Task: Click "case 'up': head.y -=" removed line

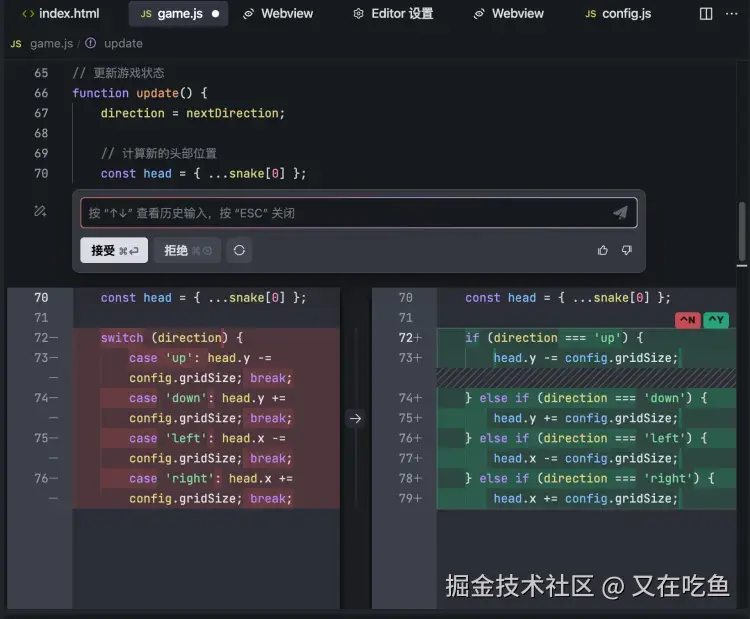Action: pos(200,358)
